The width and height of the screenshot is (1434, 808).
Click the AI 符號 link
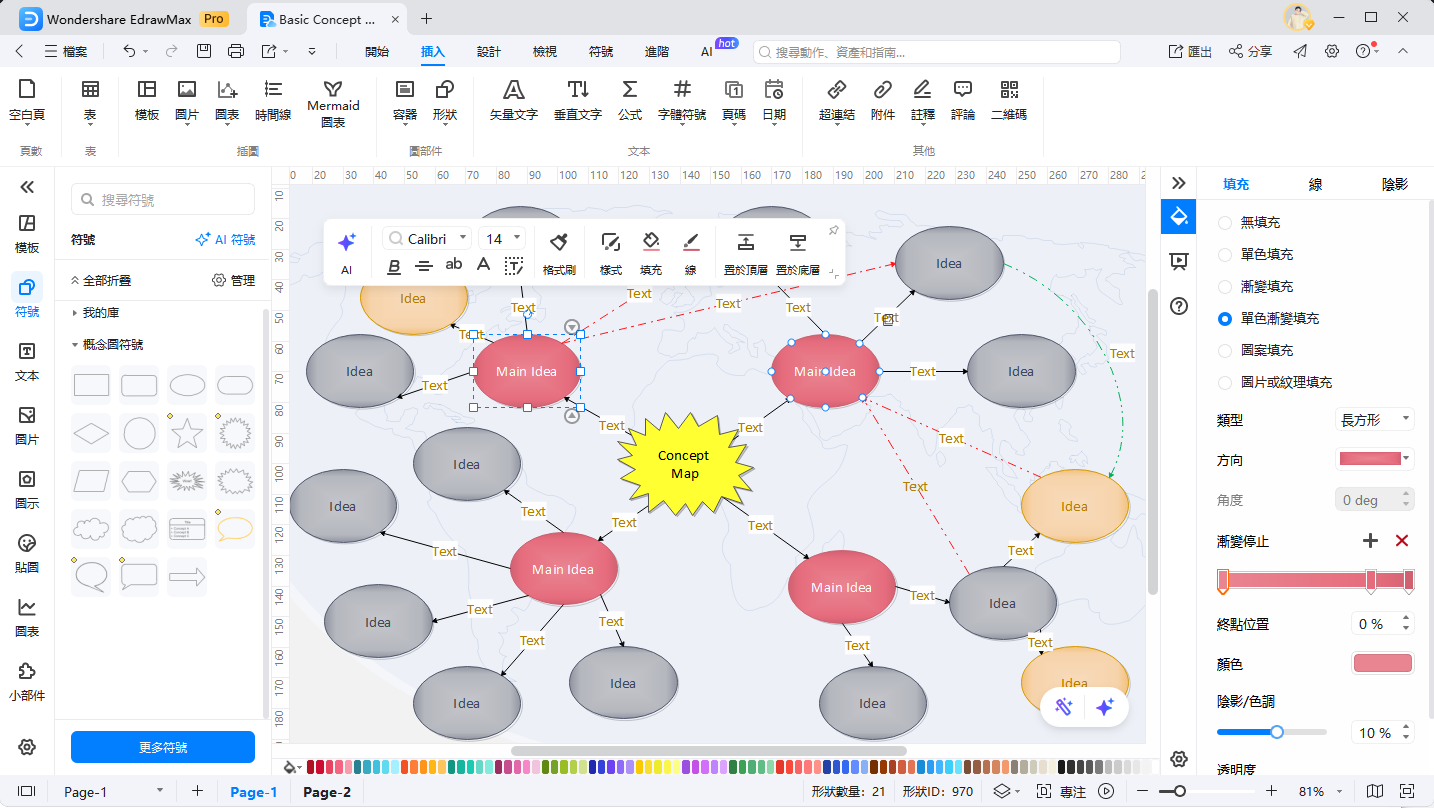pyautogui.click(x=225, y=240)
